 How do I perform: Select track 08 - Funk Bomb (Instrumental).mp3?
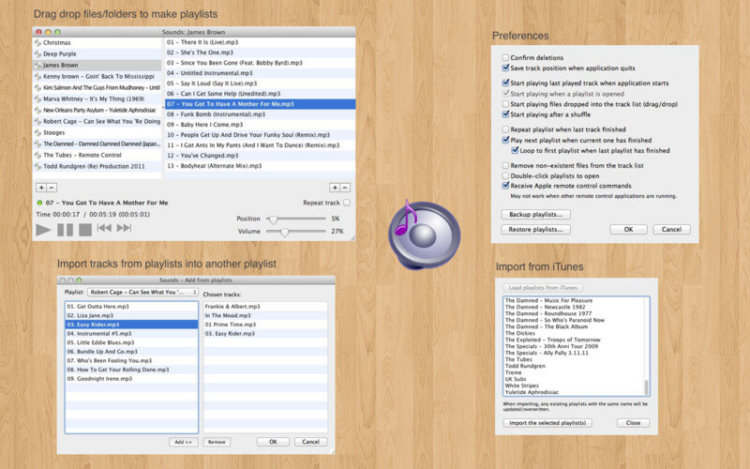[260, 114]
